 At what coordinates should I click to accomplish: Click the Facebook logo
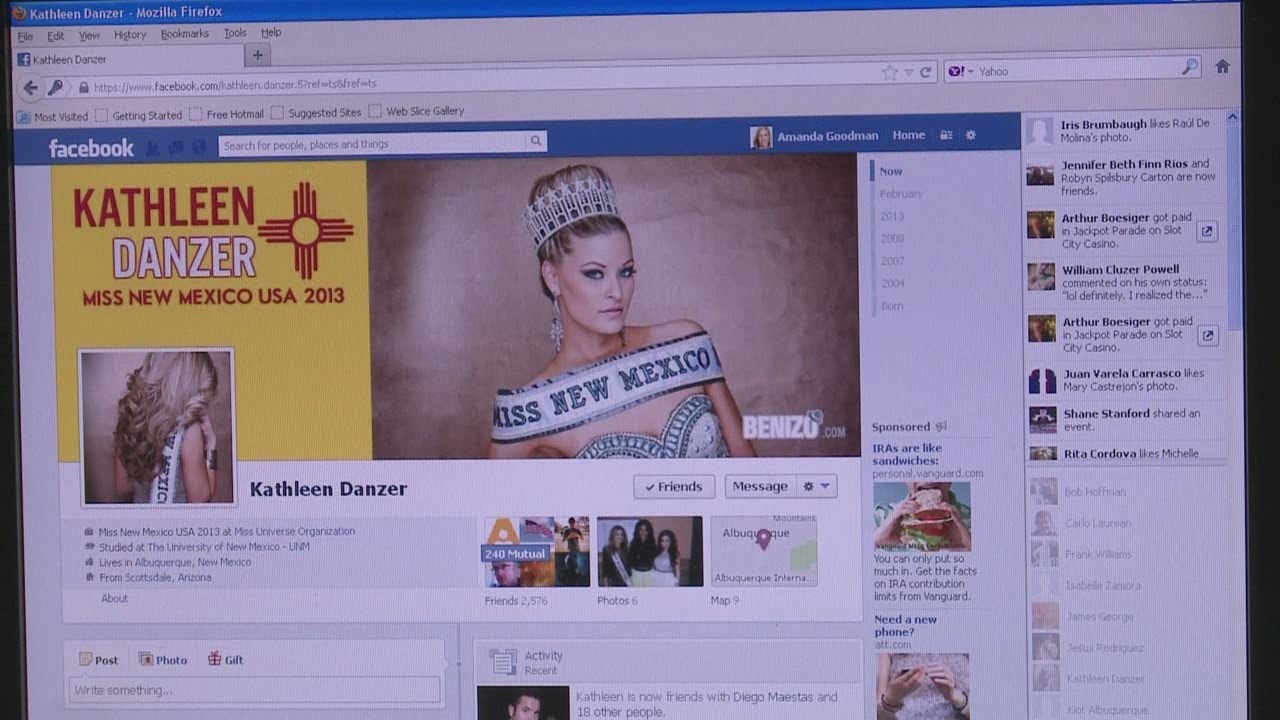[91, 148]
